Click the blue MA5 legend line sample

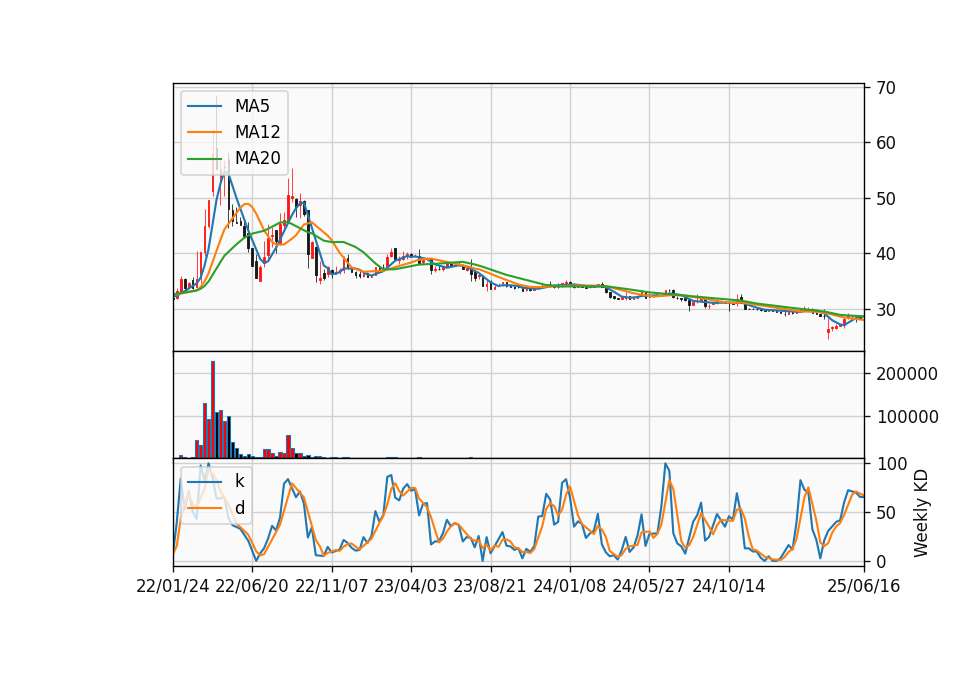(204, 106)
